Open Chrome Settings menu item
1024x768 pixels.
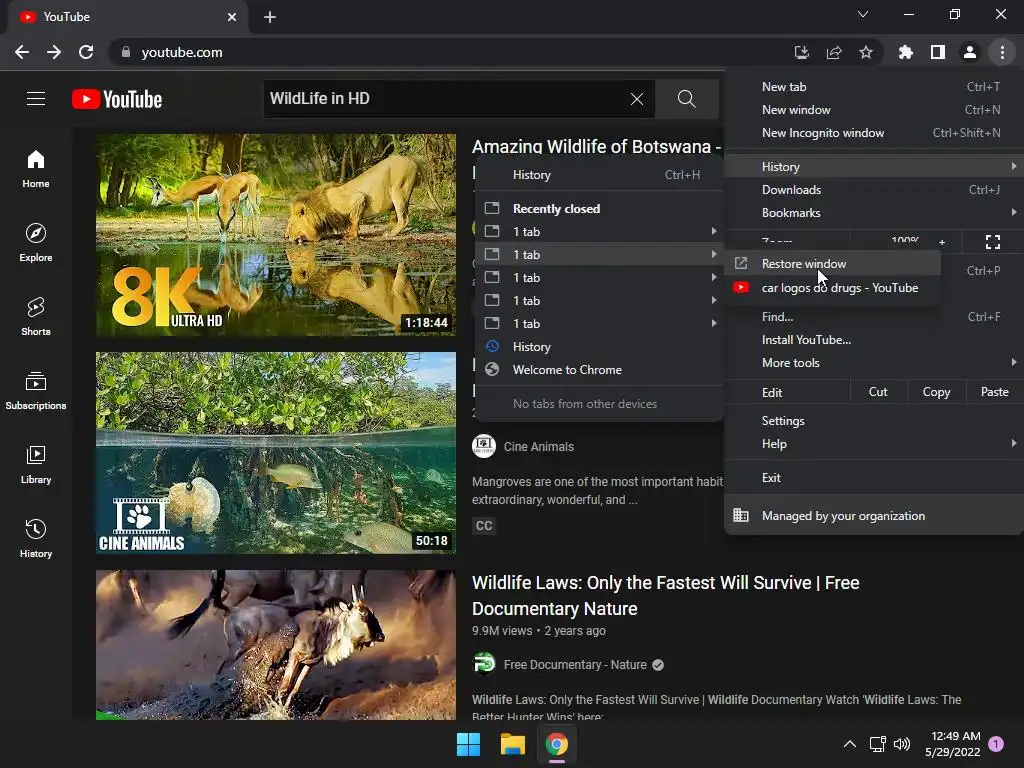click(x=874, y=421)
